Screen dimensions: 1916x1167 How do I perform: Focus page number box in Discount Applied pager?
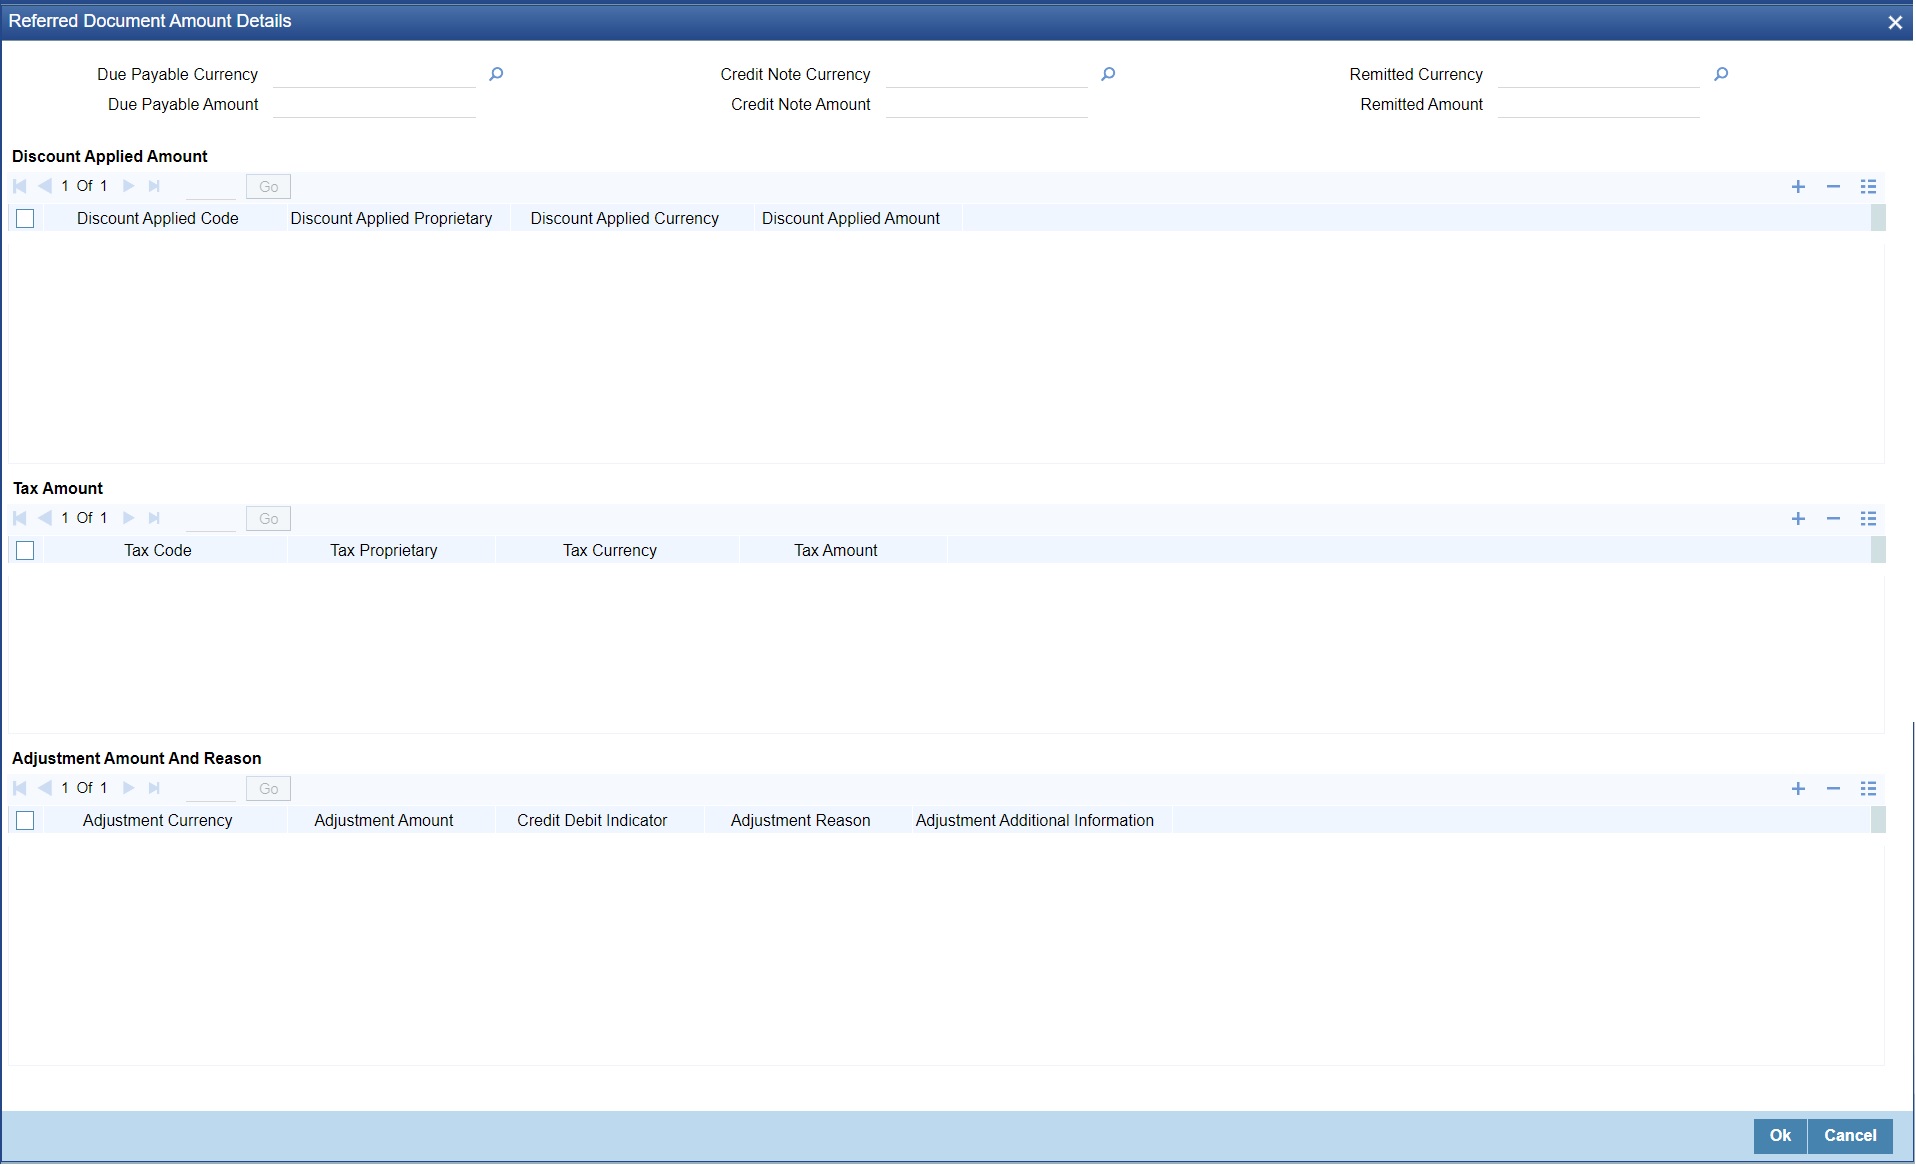click(211, 187)
